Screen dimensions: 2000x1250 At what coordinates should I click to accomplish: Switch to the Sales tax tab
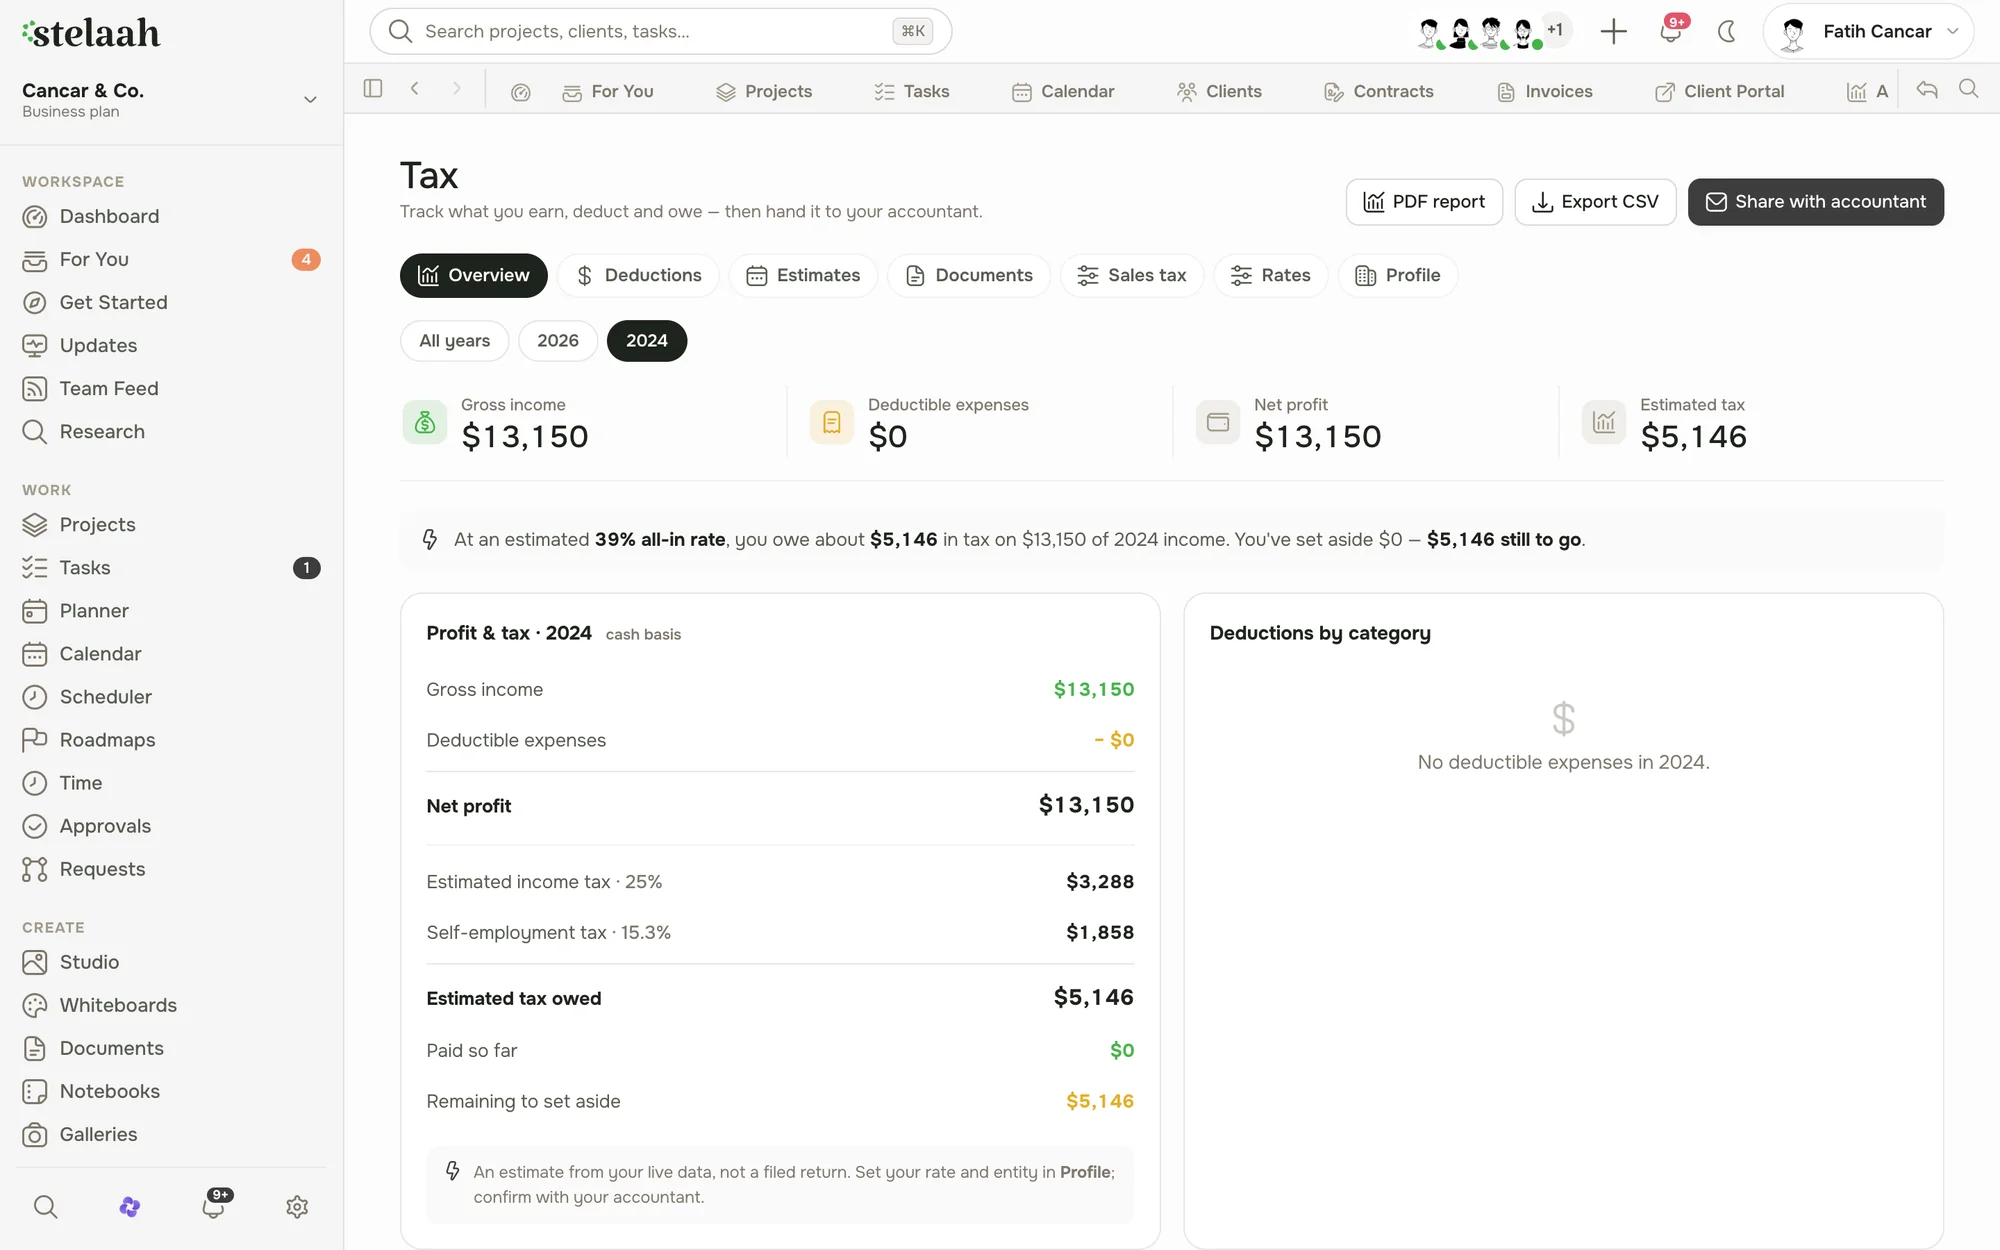point(1132,275)
